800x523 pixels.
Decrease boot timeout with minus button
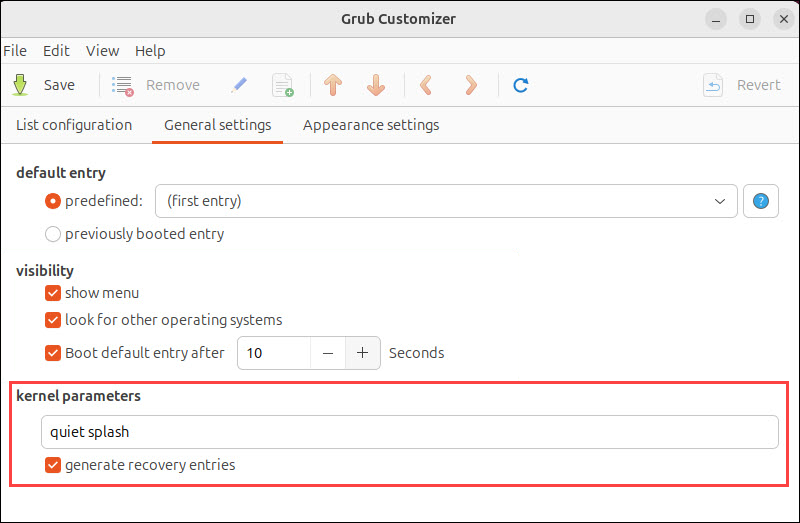pyautogui.click(x=328, y=353)
